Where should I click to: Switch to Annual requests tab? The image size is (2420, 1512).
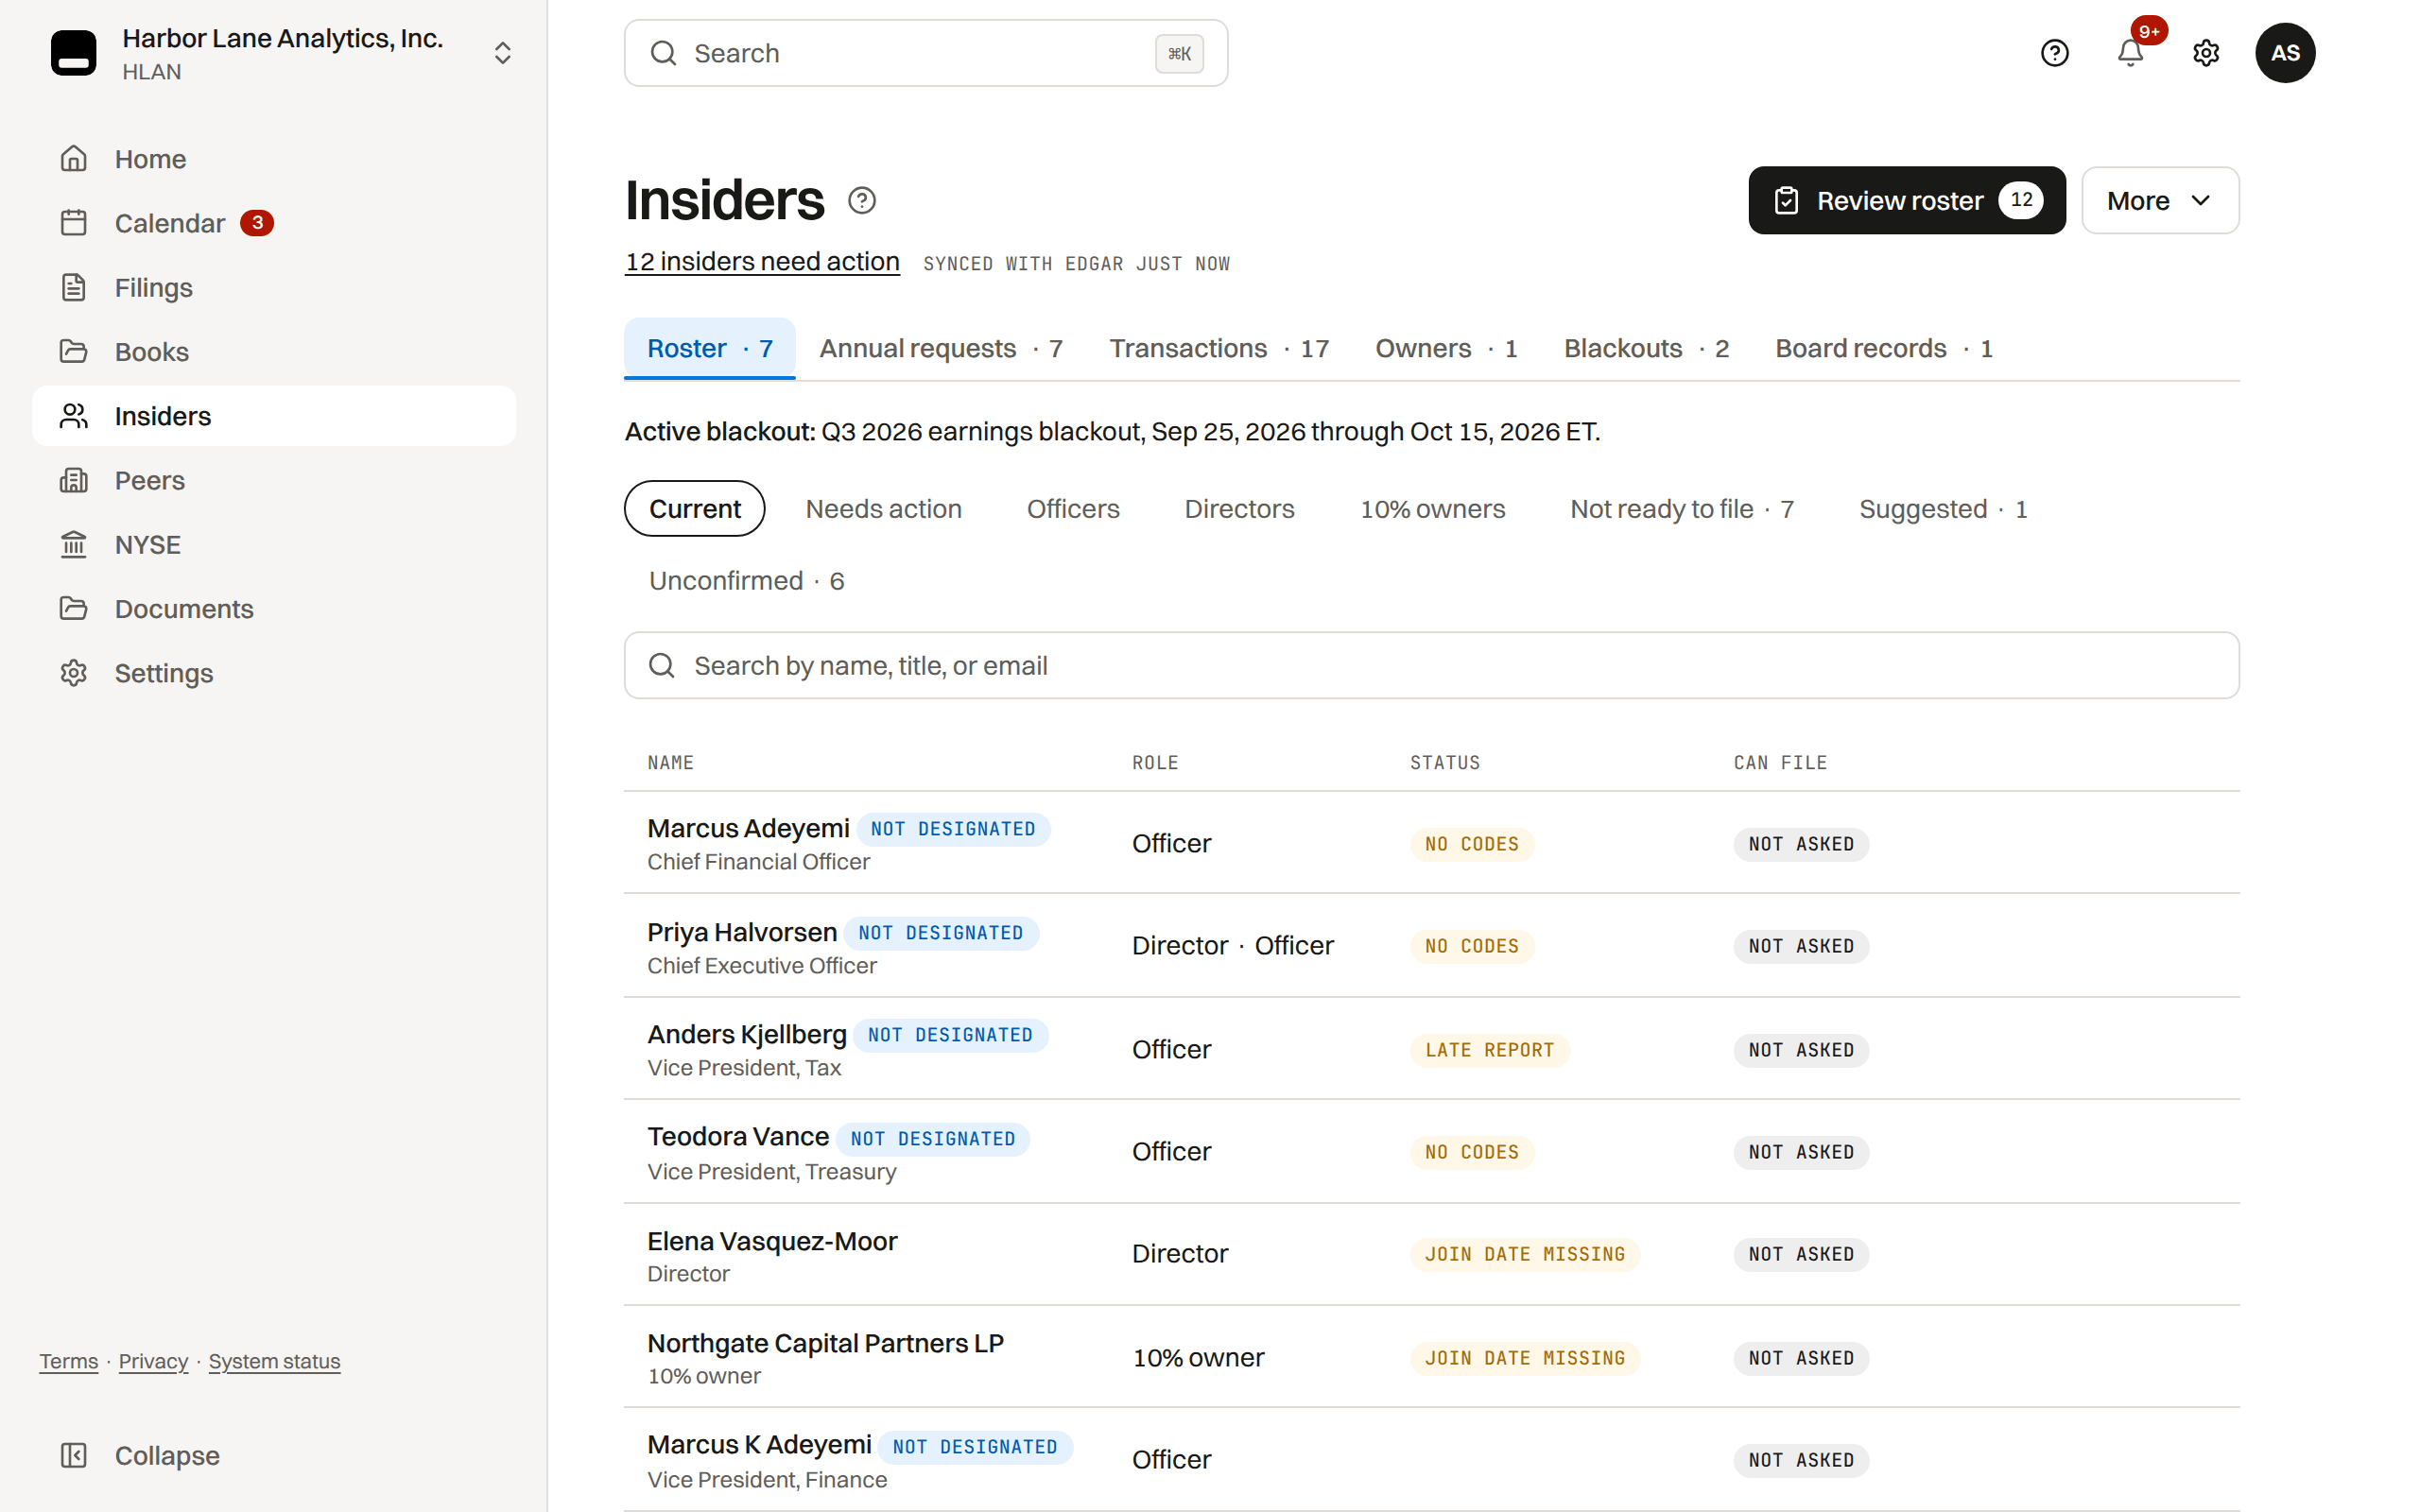tap(940, 348)
